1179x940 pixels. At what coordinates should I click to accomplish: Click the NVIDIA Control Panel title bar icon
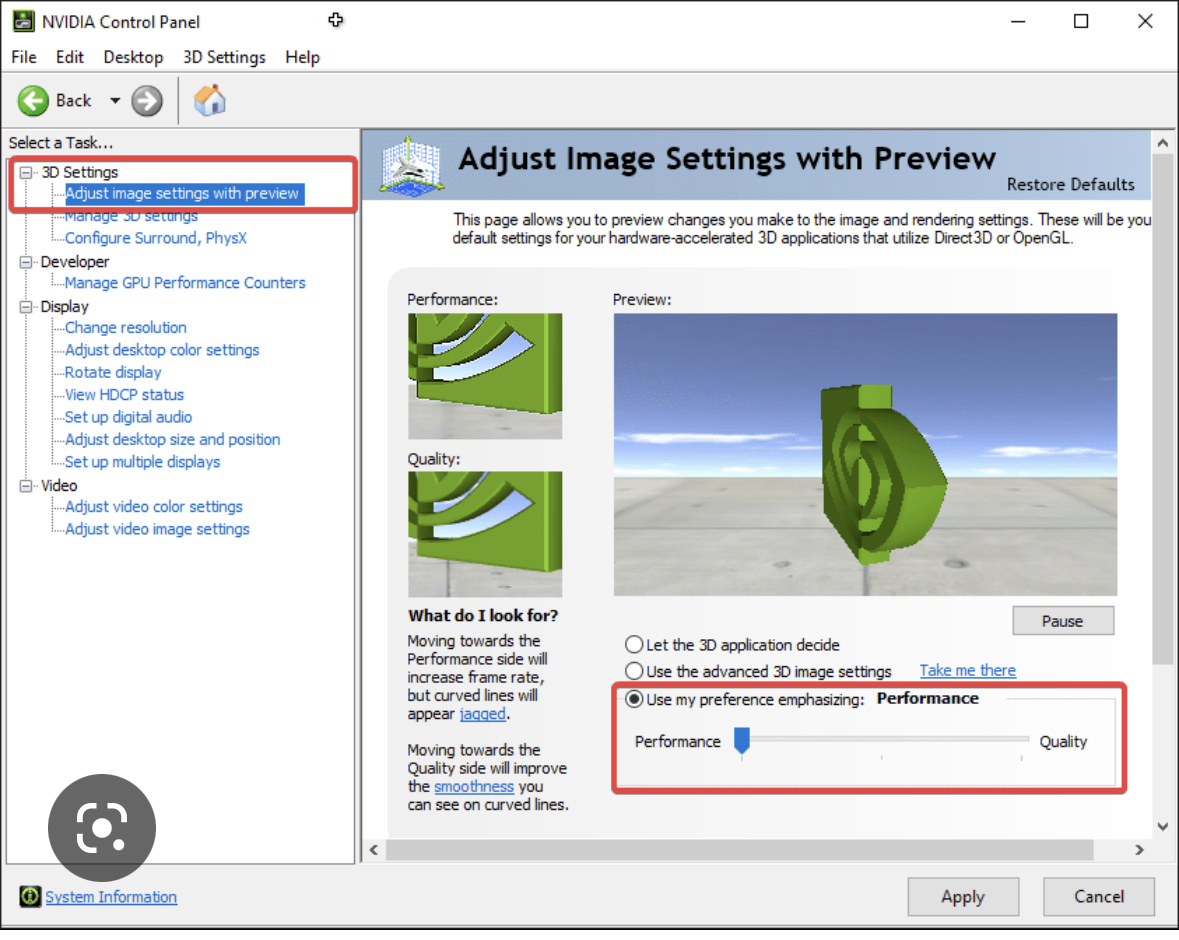tap(23, 21)
